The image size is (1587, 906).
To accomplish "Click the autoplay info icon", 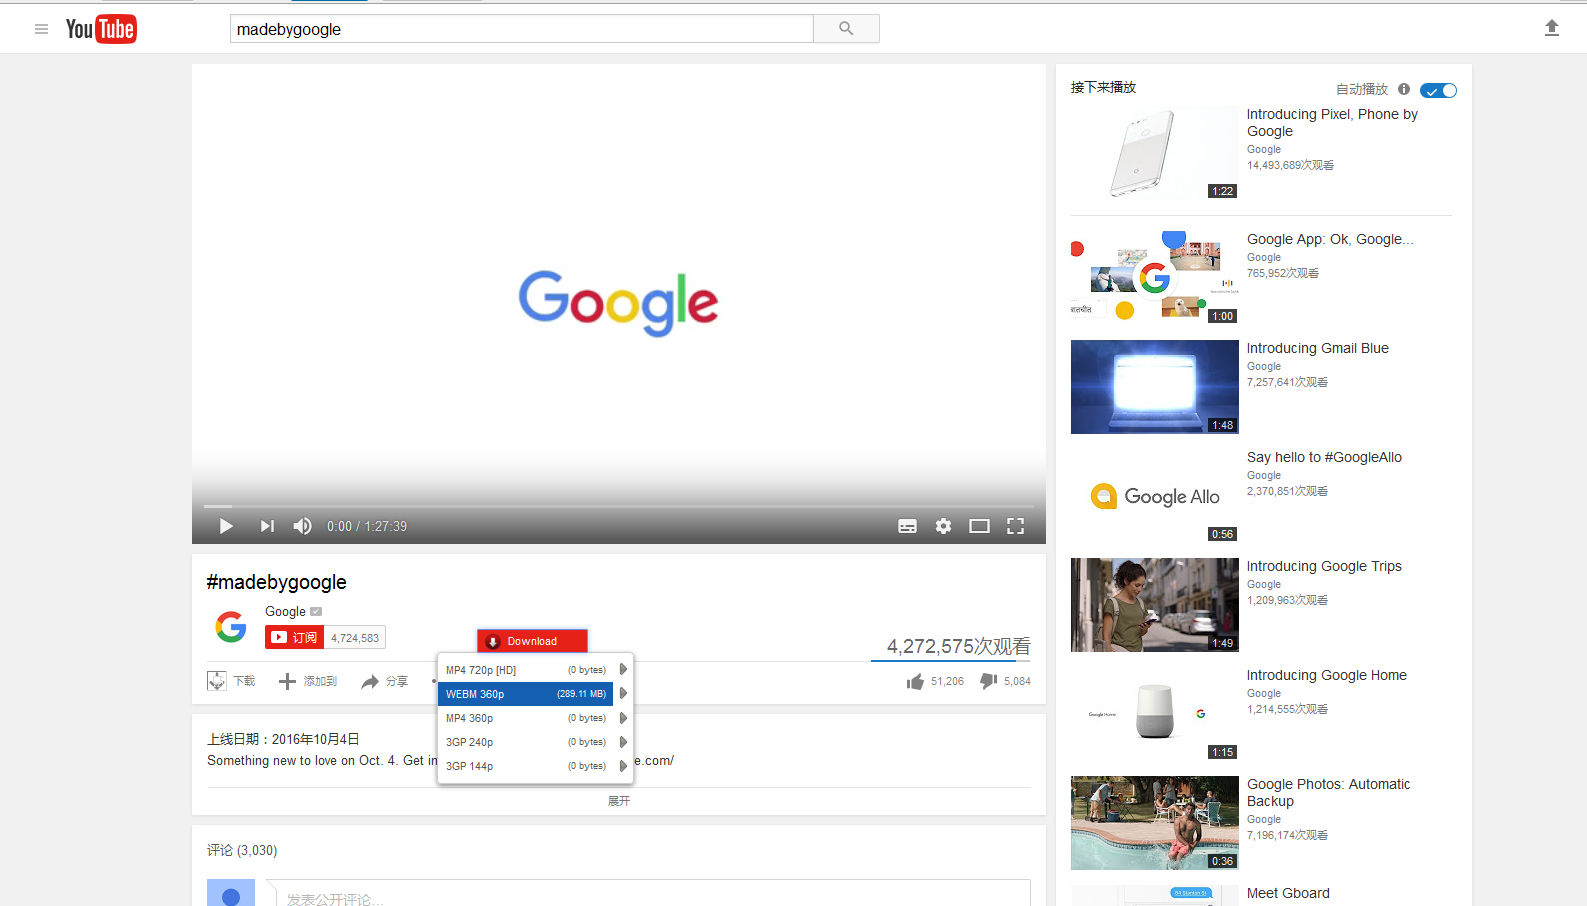I will 1404,89.
